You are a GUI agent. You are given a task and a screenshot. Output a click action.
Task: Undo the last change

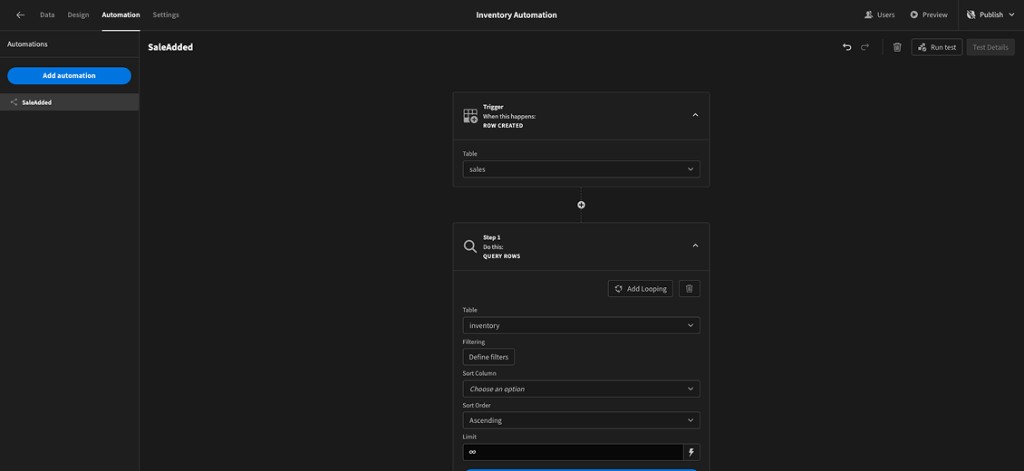click(847, 47)
